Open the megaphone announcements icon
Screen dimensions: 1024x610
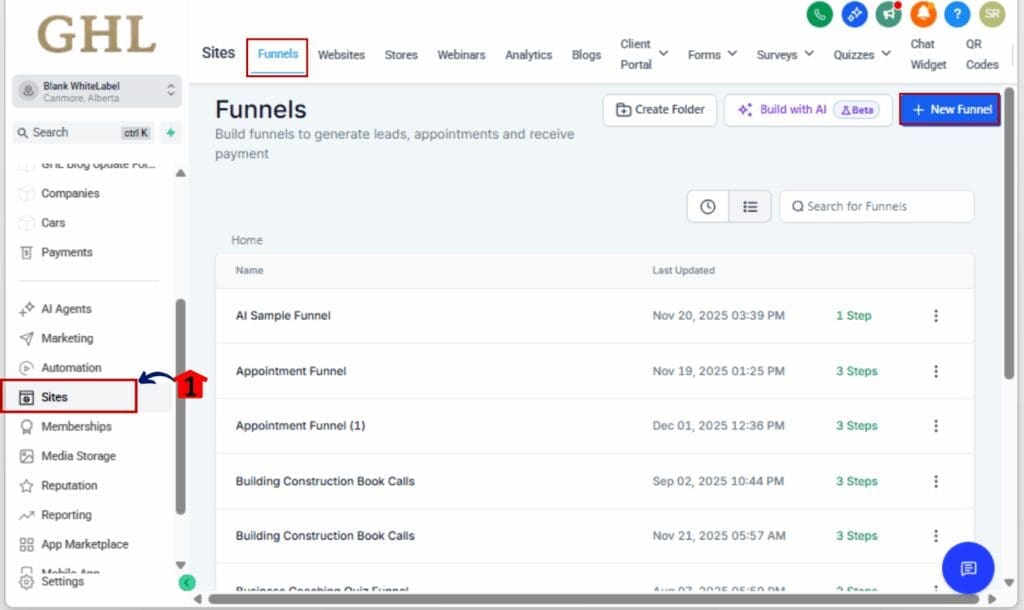pos(888,14)
